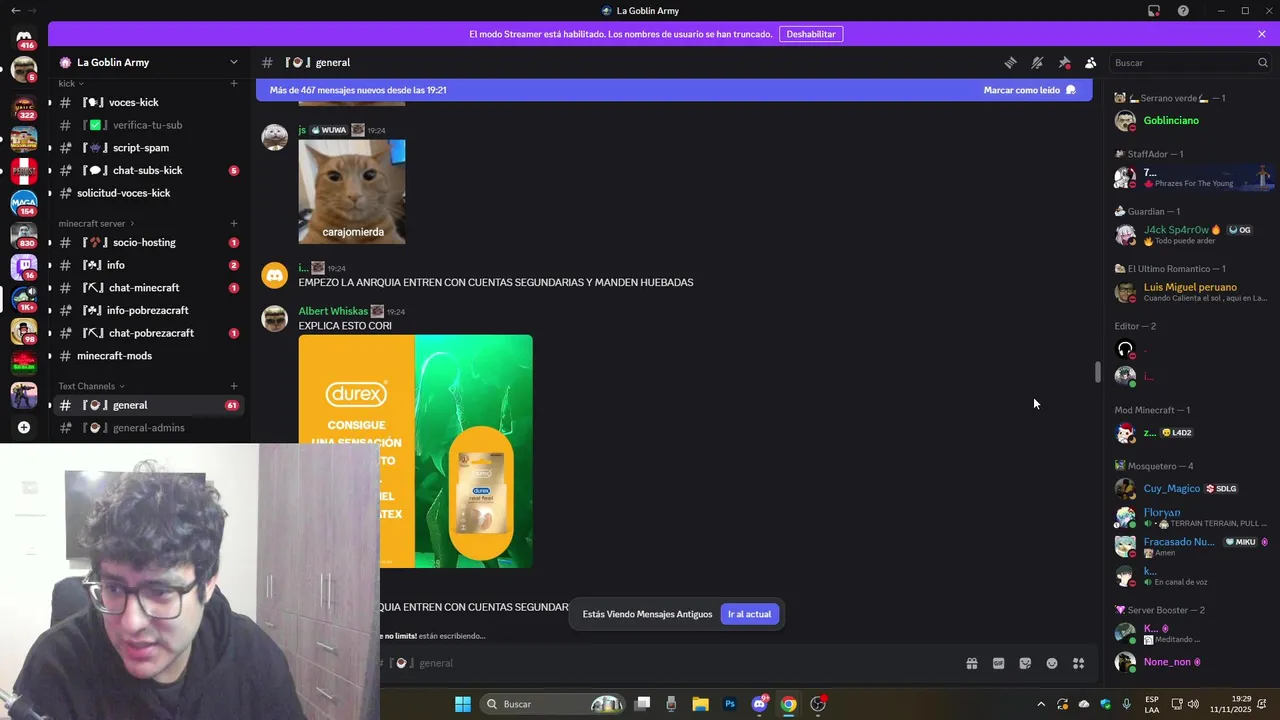1280x720 pixels.
Task: Open info-pobrezacraft channel
Action: [x=146, y=310]
